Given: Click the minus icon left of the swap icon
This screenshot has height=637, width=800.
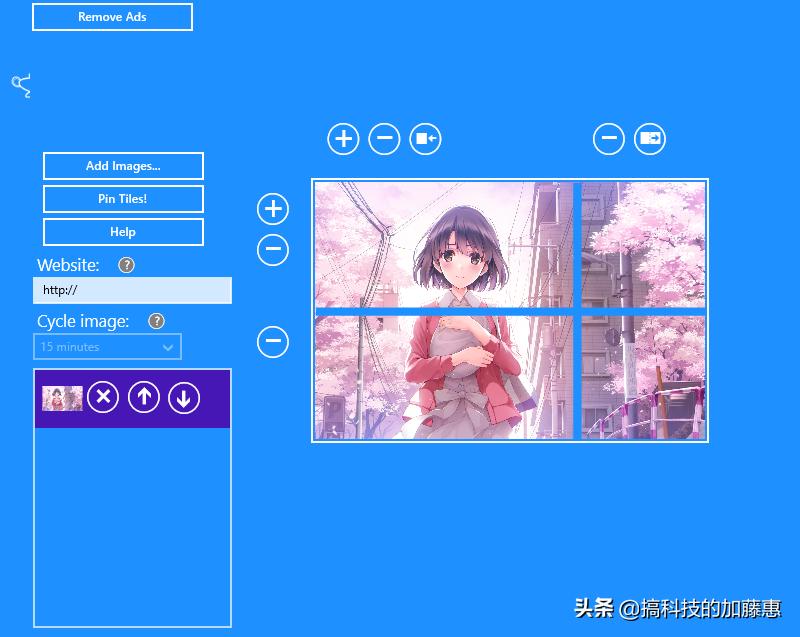Looking at the screenshot, I should (x=609, y=138).
